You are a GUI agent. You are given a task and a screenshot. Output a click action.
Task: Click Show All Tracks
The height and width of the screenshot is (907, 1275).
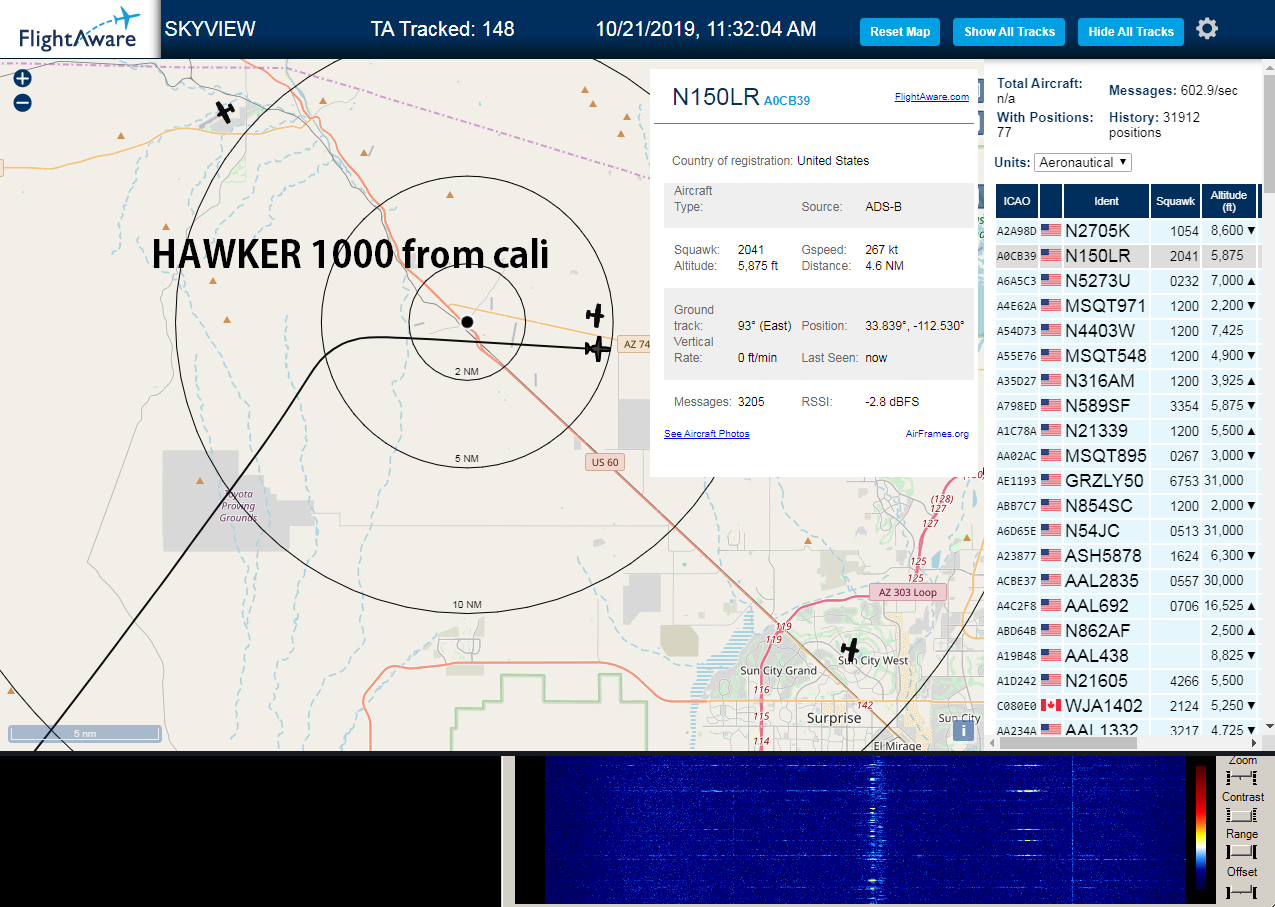[x=1009, y=32]
